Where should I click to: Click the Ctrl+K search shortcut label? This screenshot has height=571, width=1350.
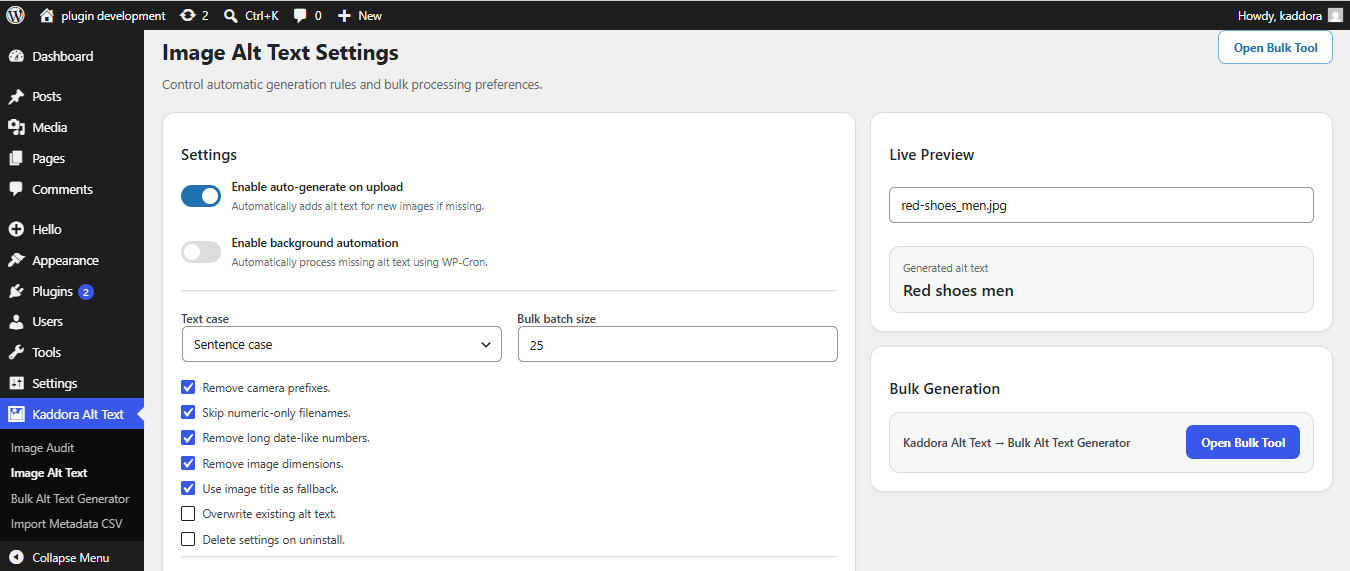click(262, 16)
